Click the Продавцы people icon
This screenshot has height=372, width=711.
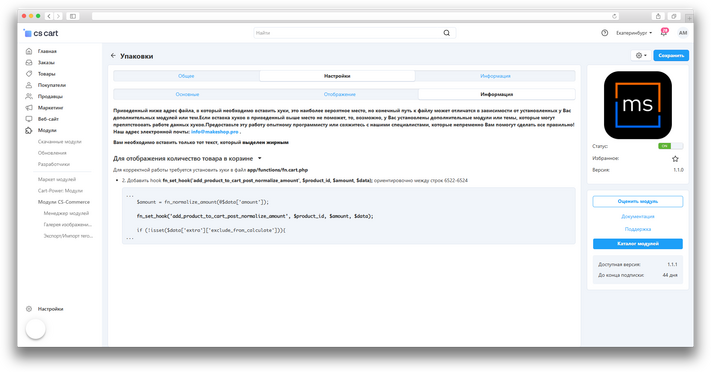click(29, 96)
